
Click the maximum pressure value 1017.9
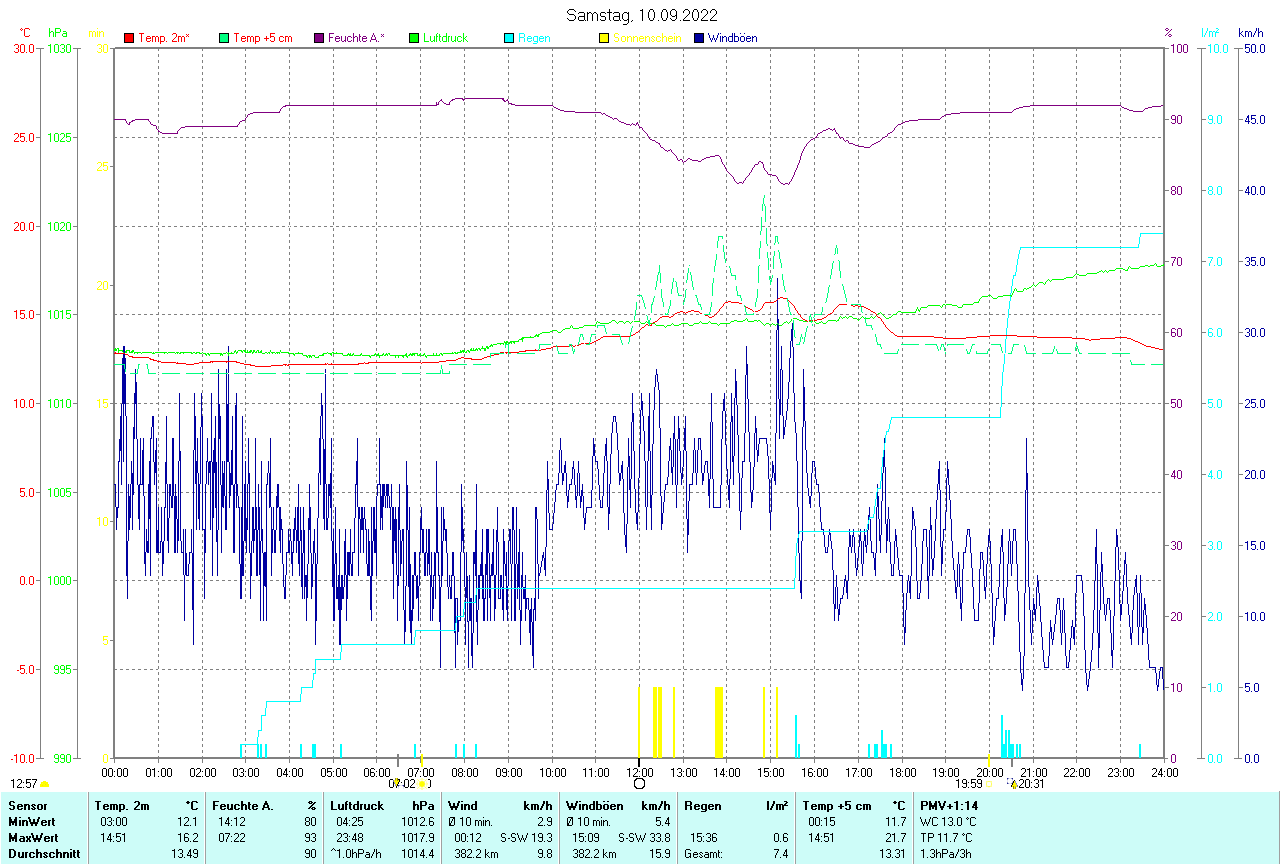pyautogui.click(x=418, y=838)
